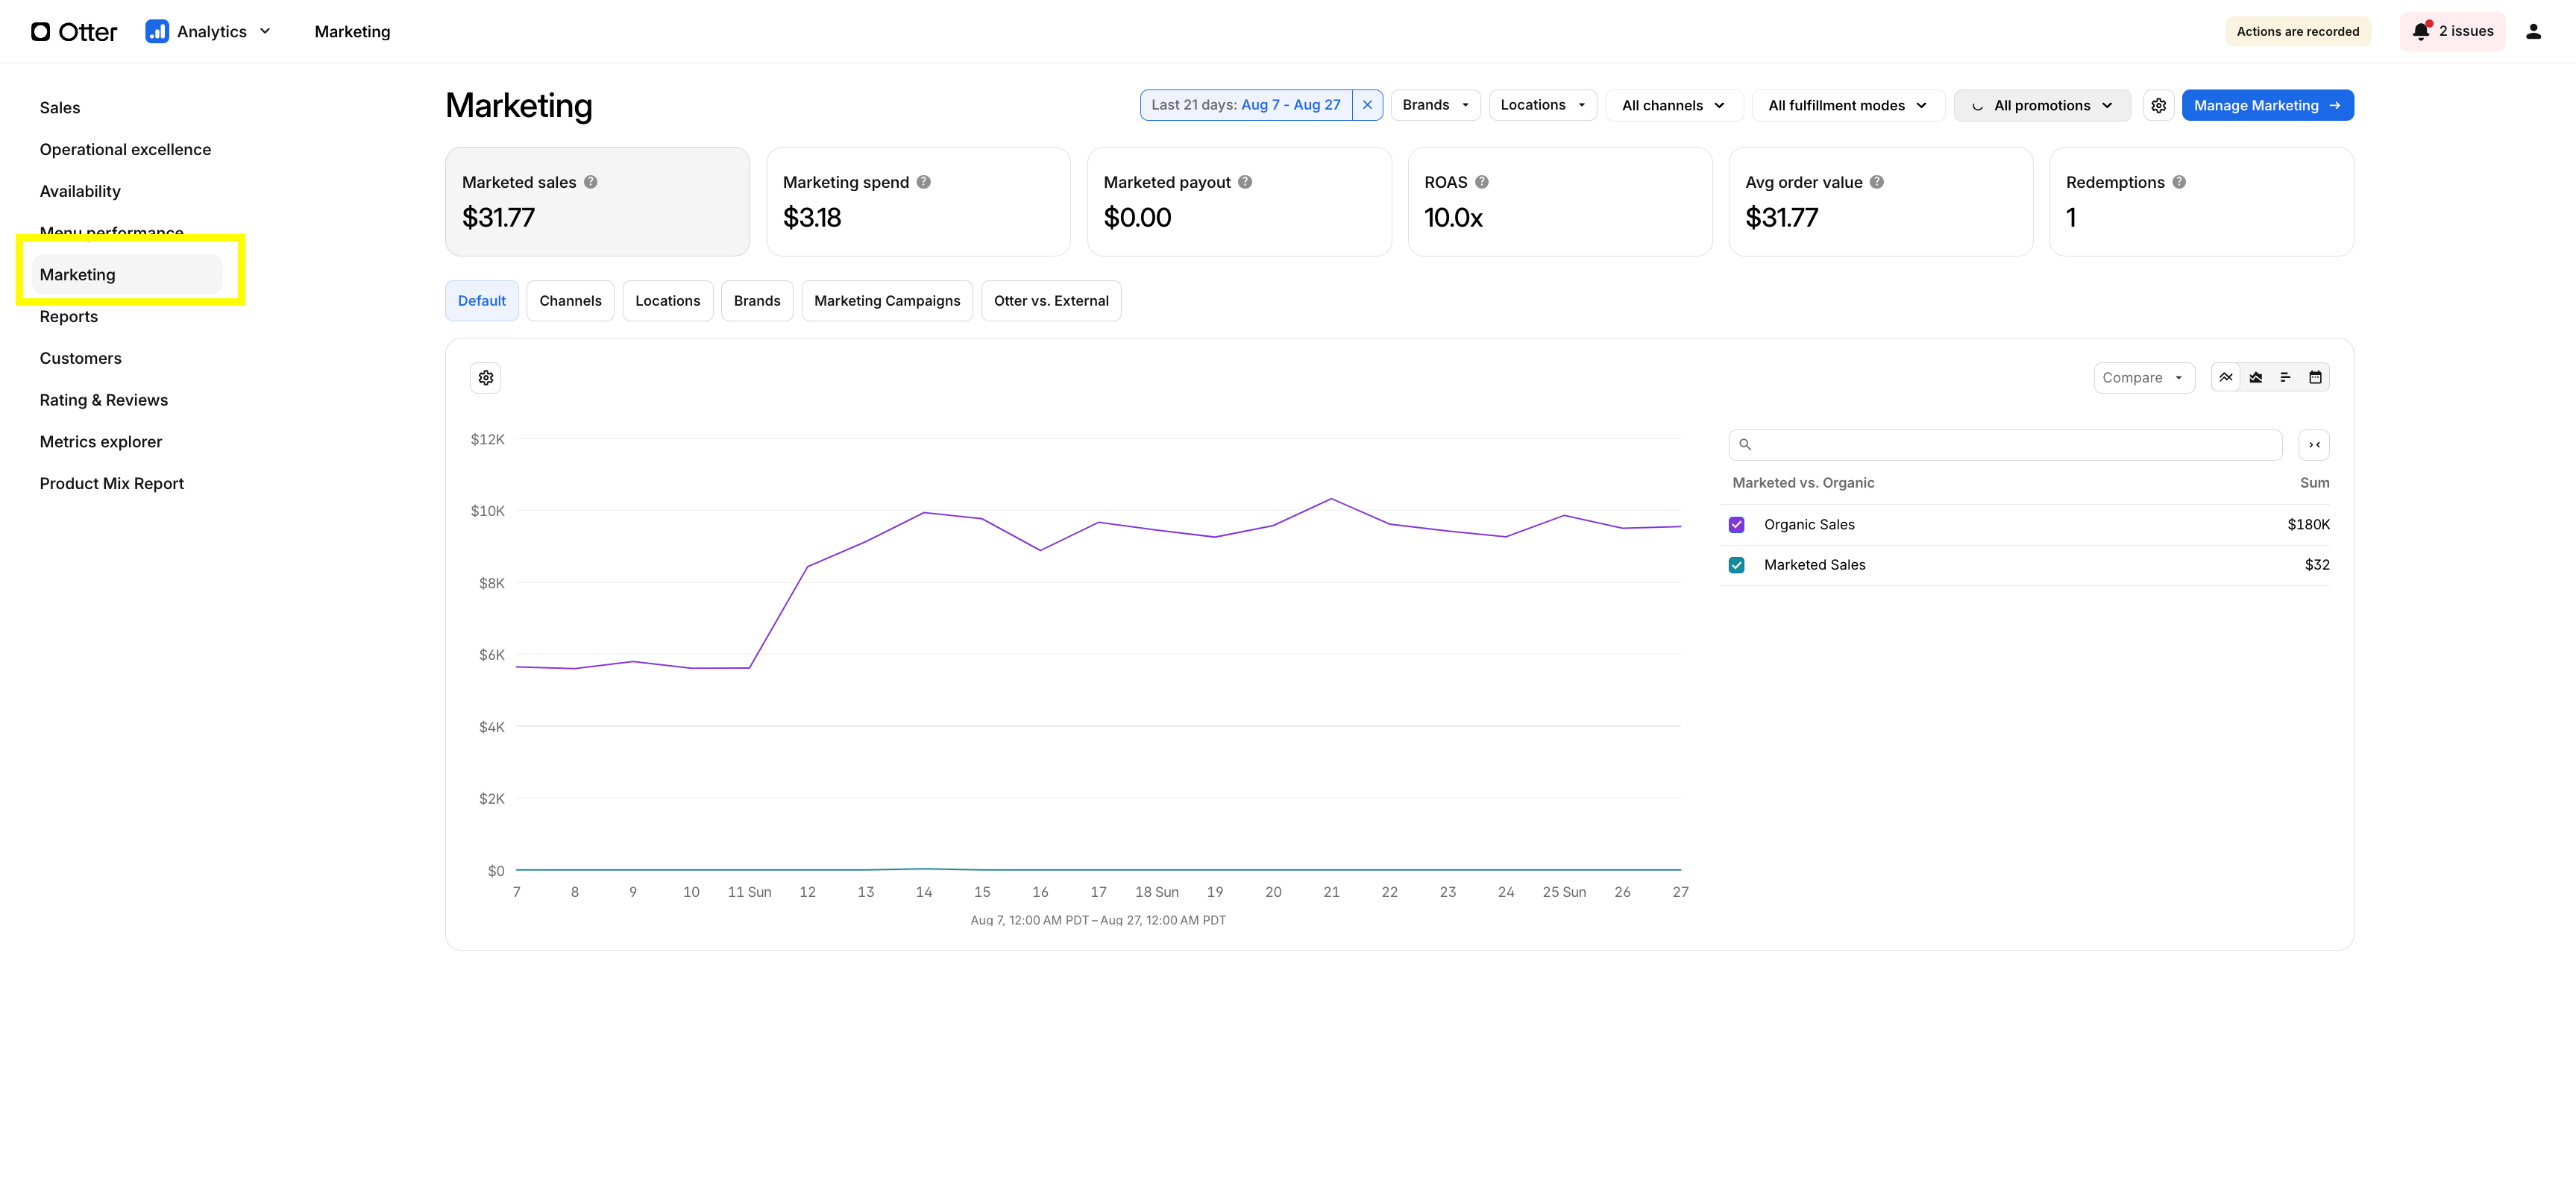Go to Reports in sidebar

(69, 317)
